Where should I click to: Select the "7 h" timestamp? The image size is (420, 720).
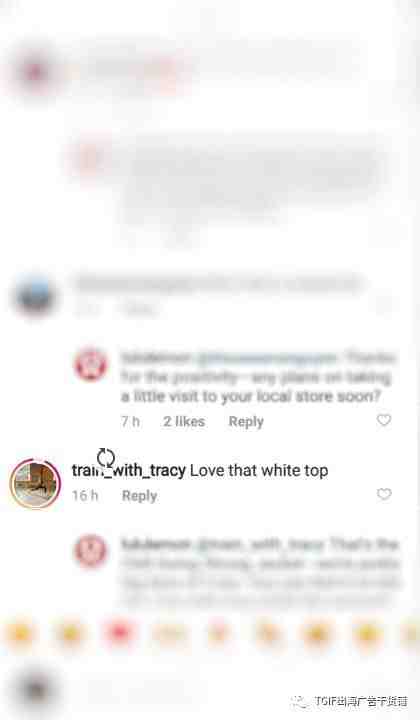[x=131, y=421]
